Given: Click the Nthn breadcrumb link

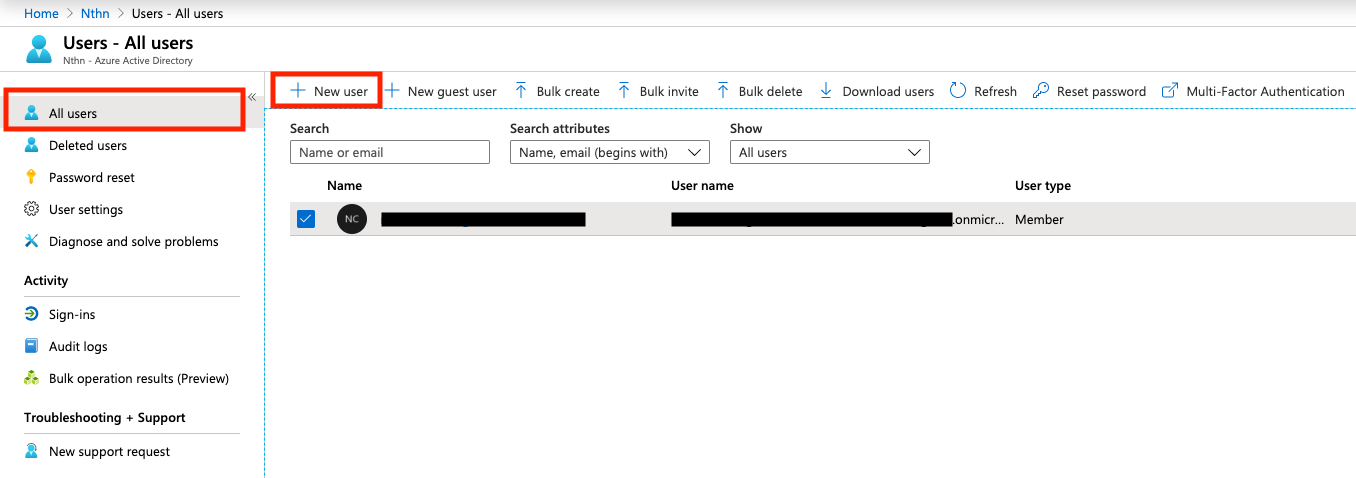Looking at the screenshot, I should tap(95, 13).
